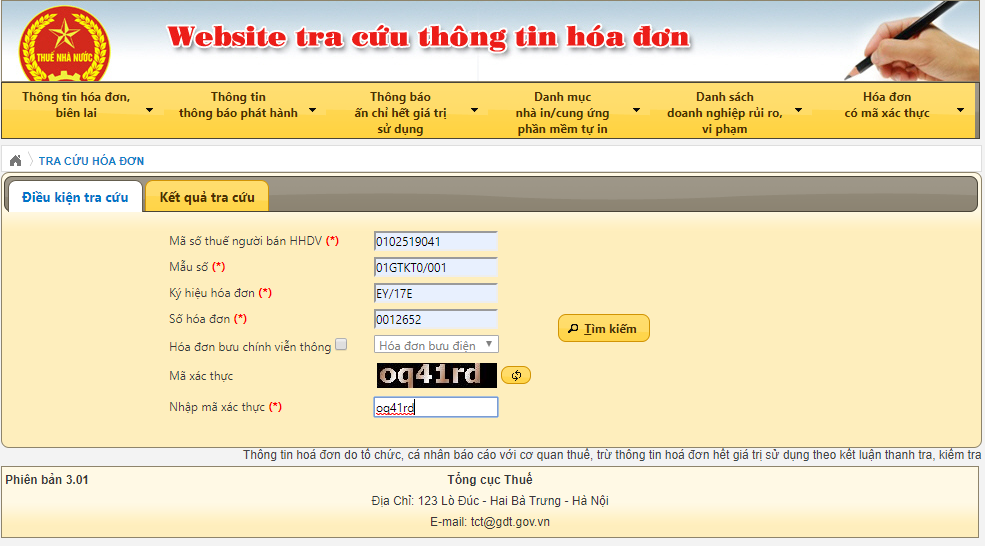
Task: Refresh the captcha verification code
Action: pos(516,375)
